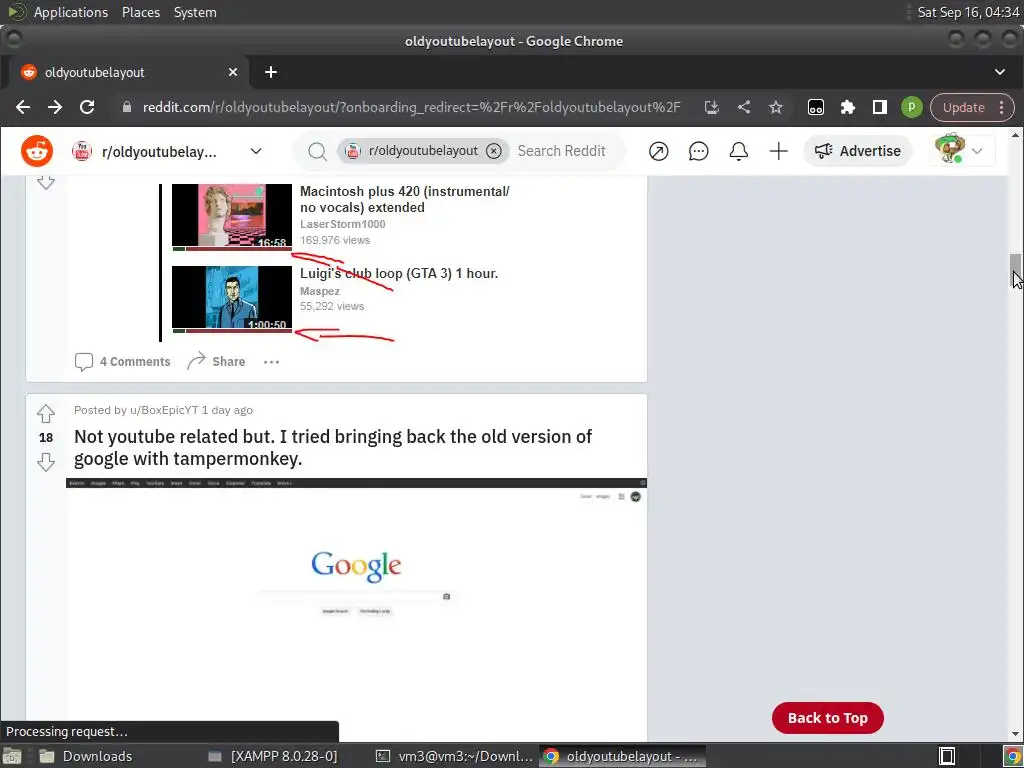Reload the current page
Viewport: 1024px width, 768px height.
point(87,107)
